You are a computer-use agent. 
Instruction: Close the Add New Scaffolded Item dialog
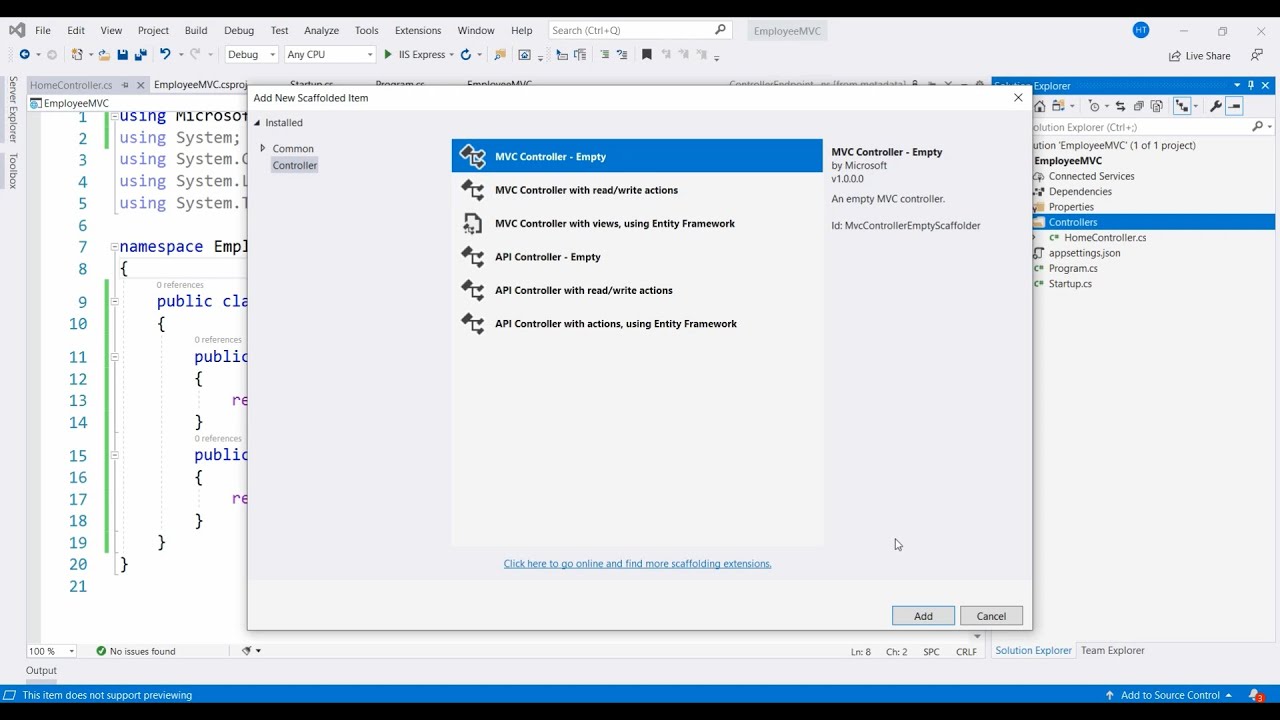tap(1018, 97)
